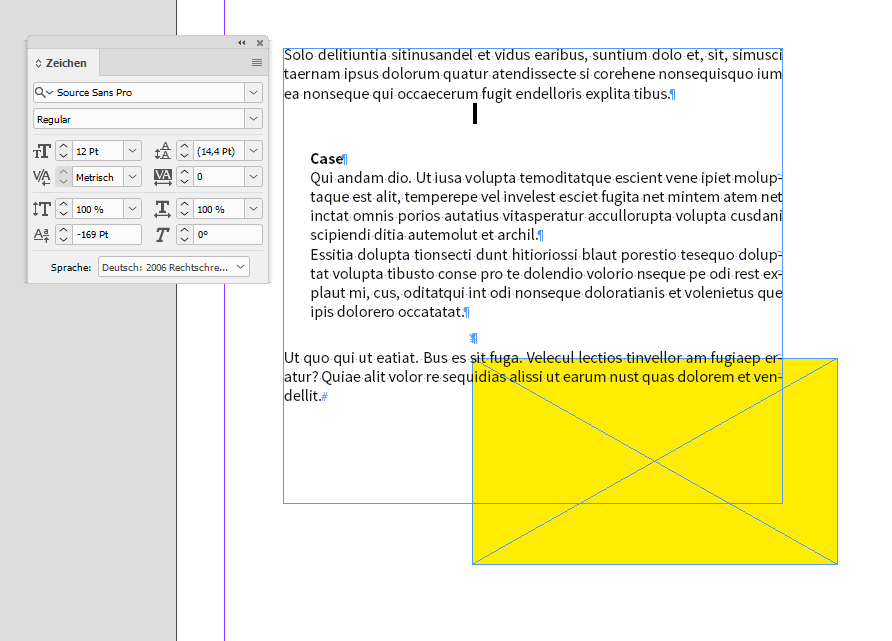Image resolution: width=892 pixels, height=641 pixels.
Task: Open the kerning dropdown
Action: (x=133, y=177)
